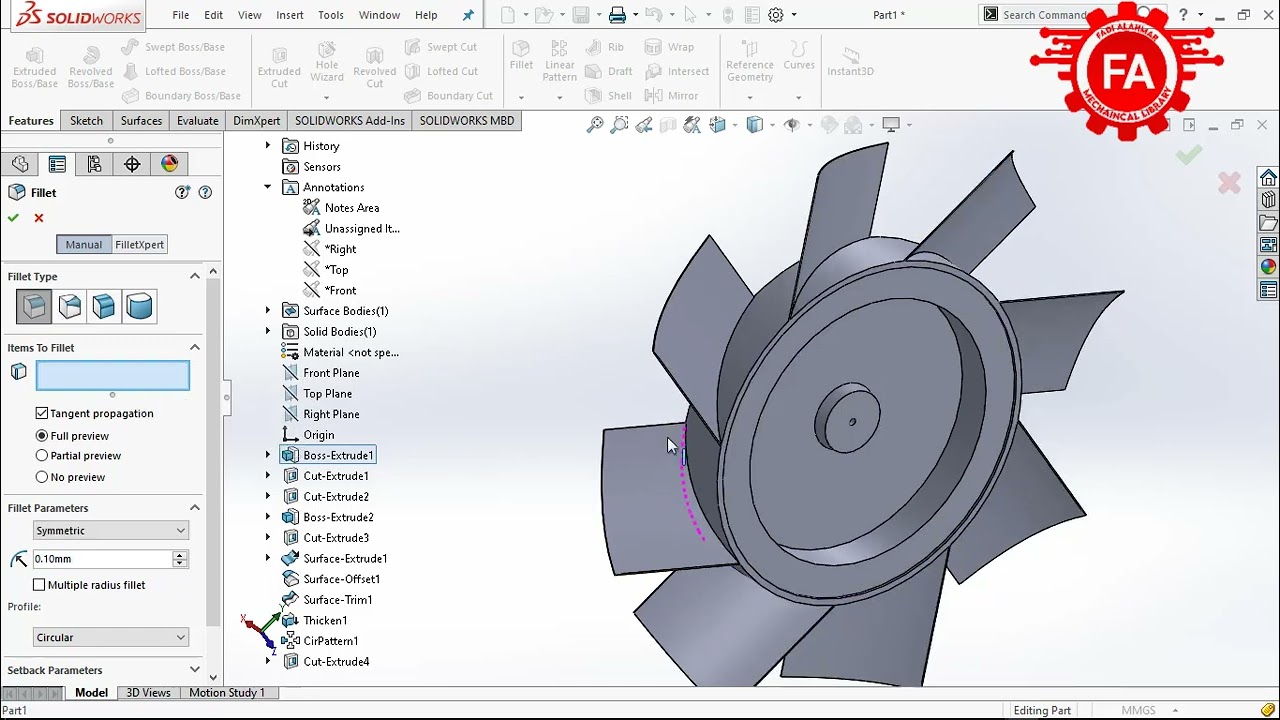
Task: Click the Save icon in toolbar
Action: coord(580,15)
